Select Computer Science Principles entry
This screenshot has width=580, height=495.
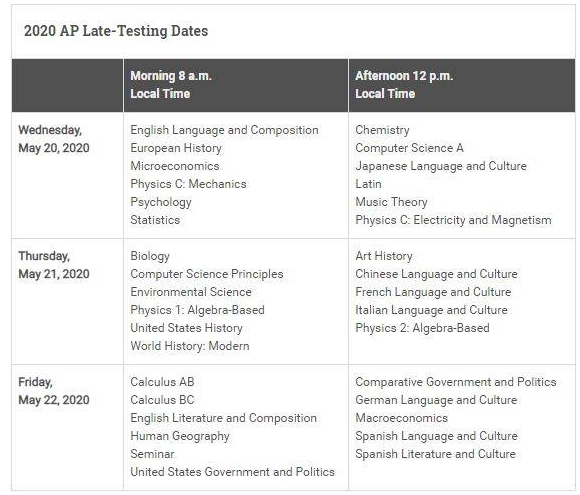[207, 274]
